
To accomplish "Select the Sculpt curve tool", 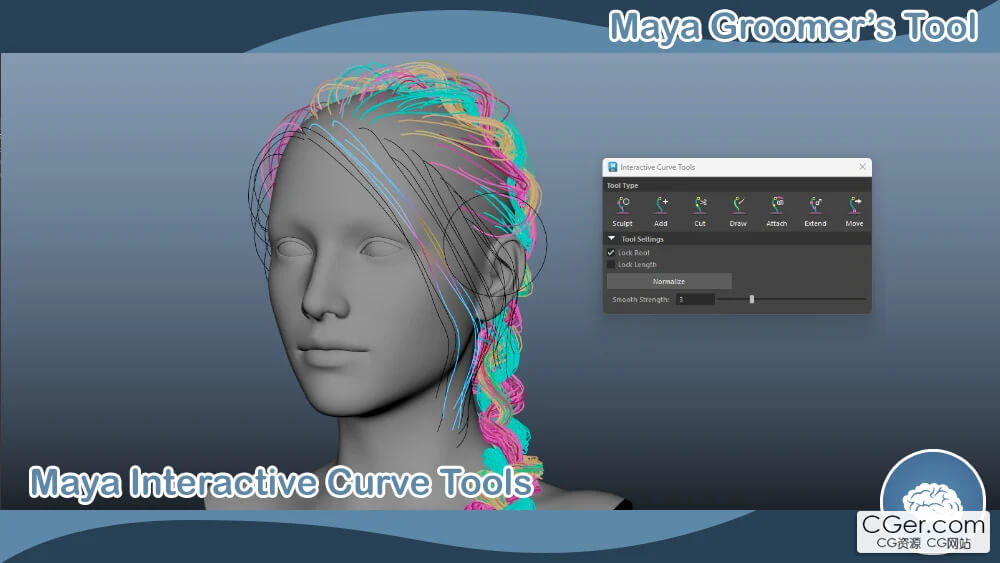I will pyautogui.click(x=622, y=211).
